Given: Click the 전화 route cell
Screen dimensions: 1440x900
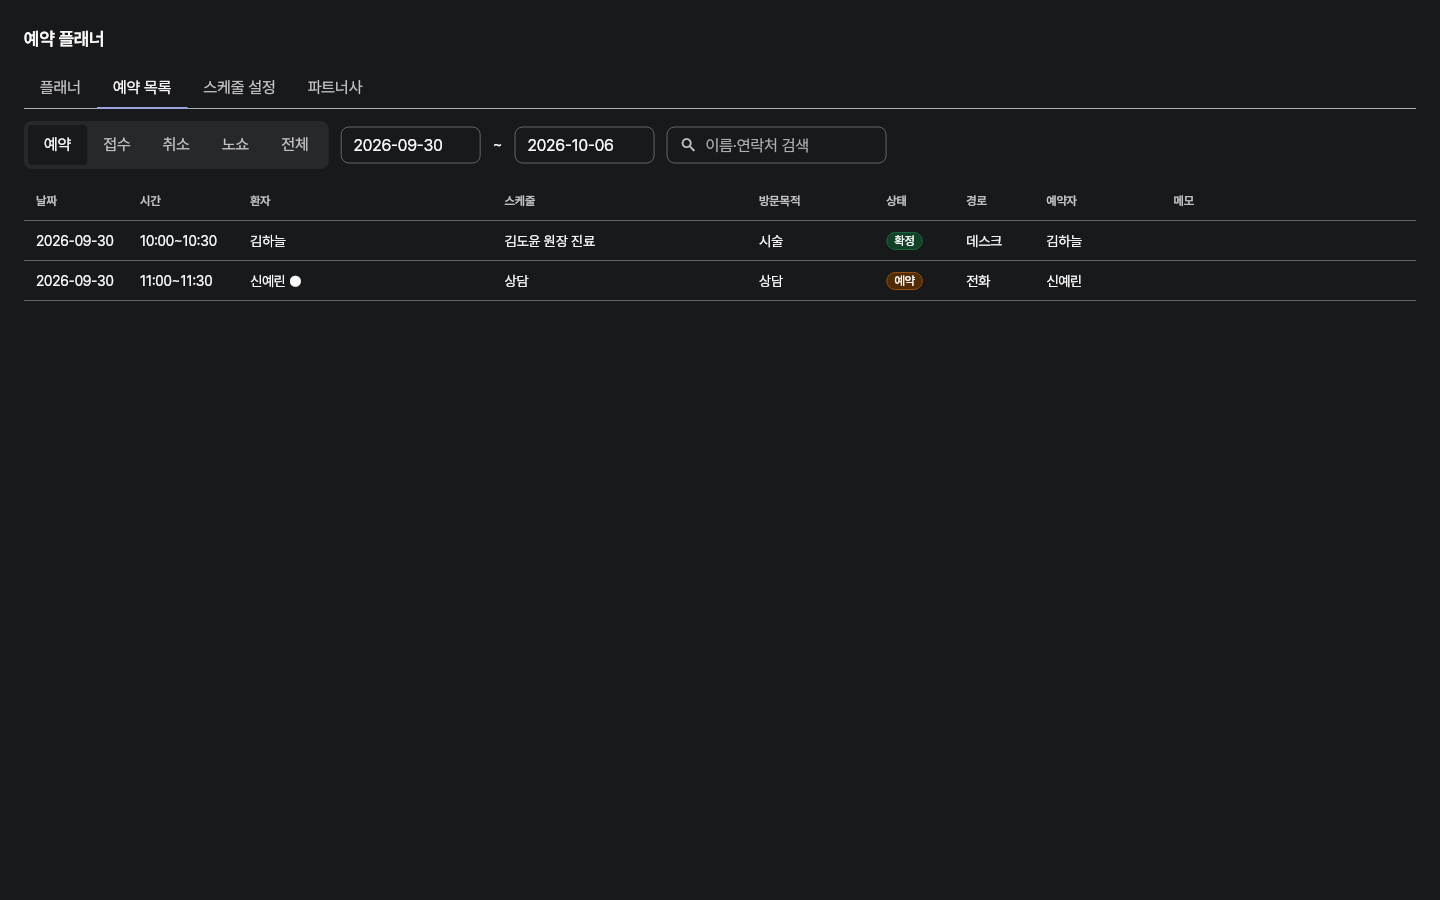Looking at the screenshot, I should coord(978,281).
